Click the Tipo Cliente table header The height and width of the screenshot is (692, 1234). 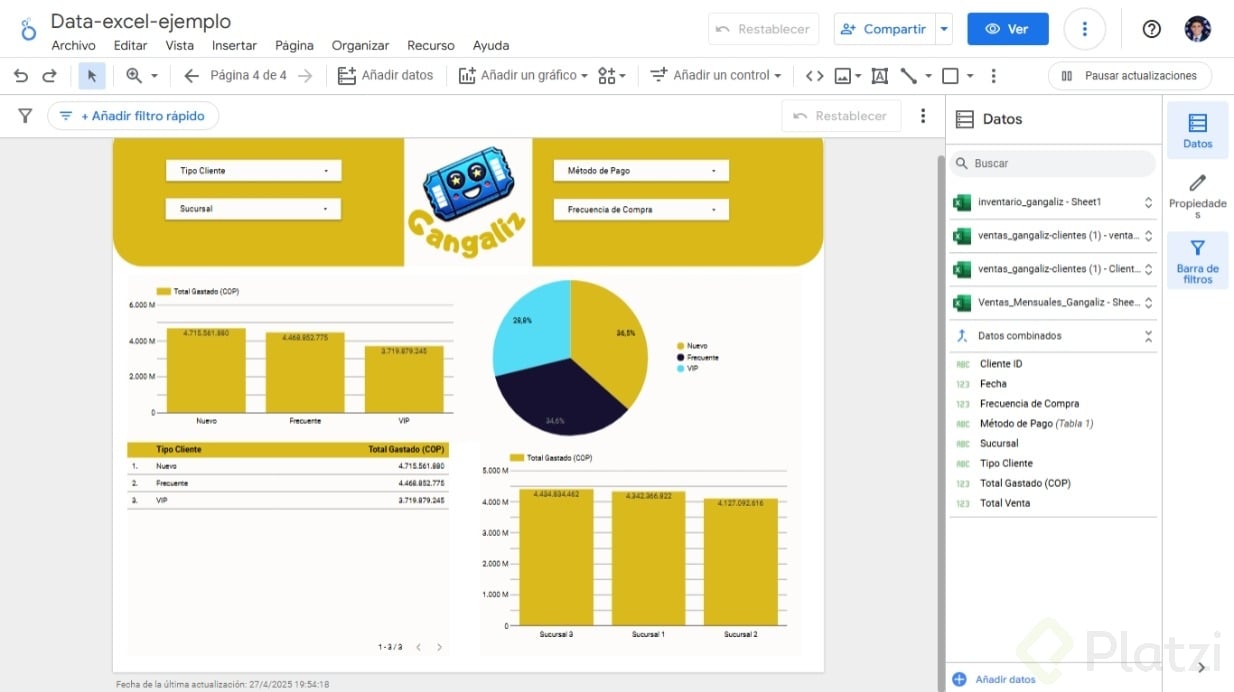[x=179, y=450]
